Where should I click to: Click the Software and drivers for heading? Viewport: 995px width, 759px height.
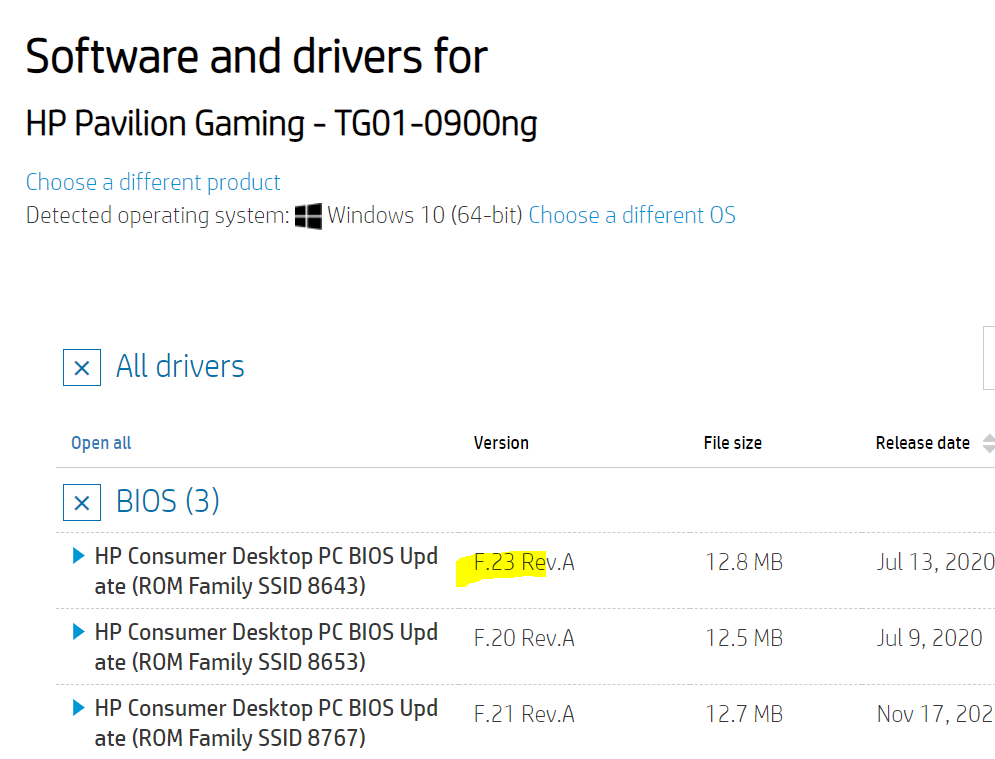(x=257, y=56)
